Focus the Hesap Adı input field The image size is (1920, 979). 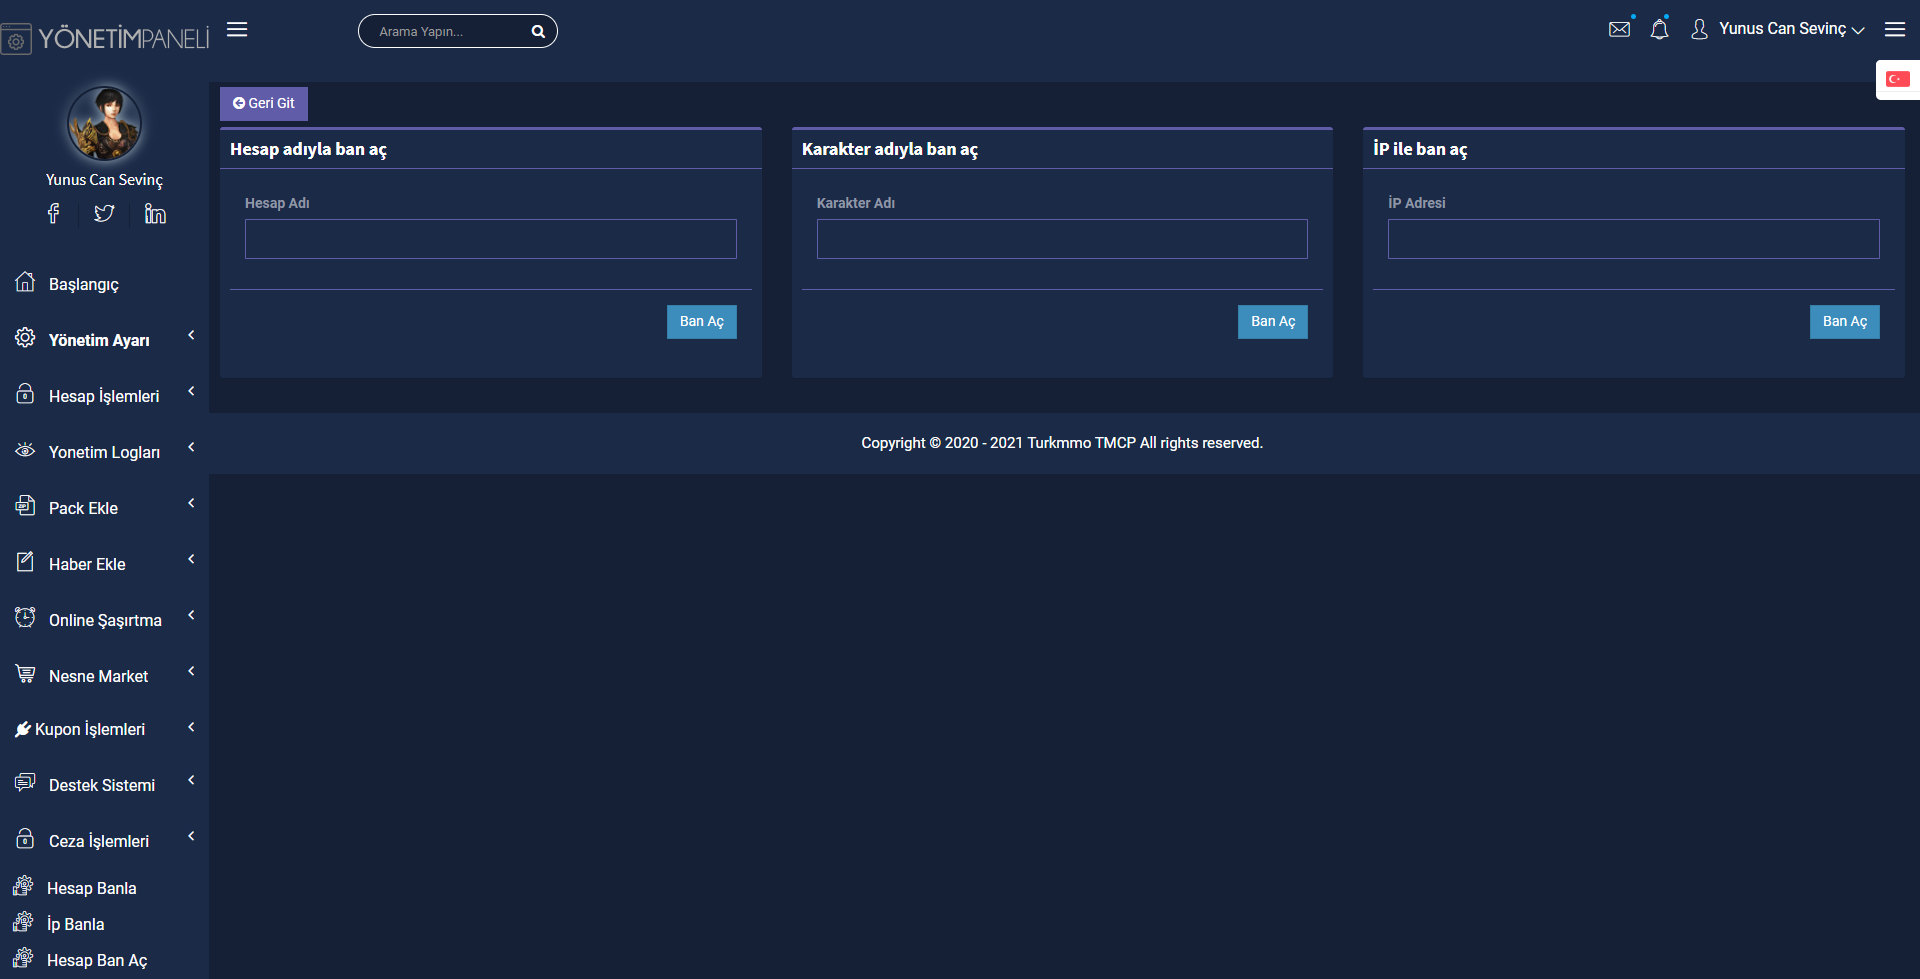pos(491,239)
